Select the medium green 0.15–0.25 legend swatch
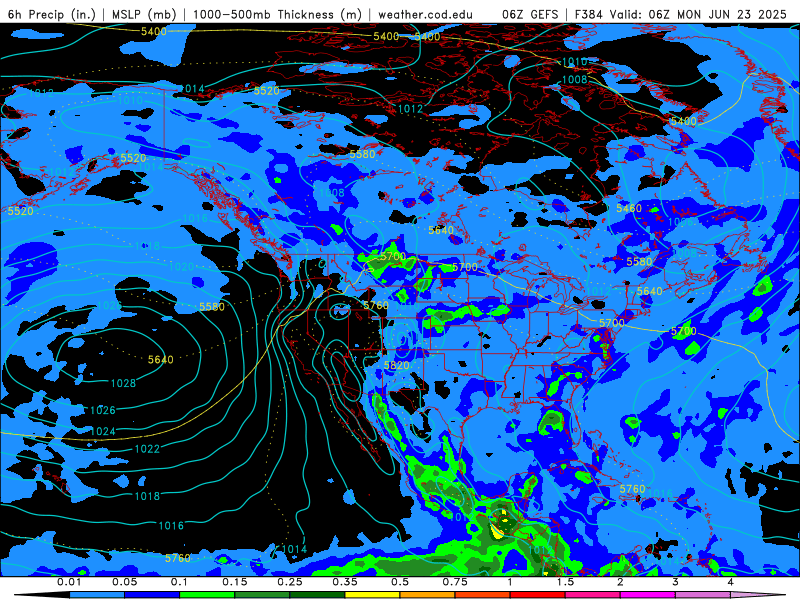The image size is (800, 600). click(262, 595)
